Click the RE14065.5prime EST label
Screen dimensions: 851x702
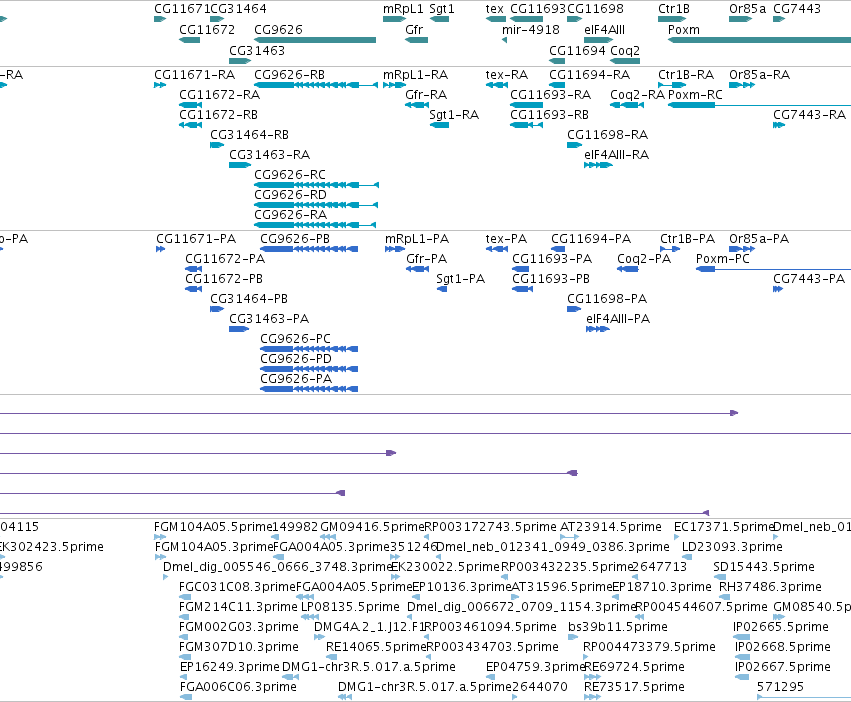tap(376, 647)
